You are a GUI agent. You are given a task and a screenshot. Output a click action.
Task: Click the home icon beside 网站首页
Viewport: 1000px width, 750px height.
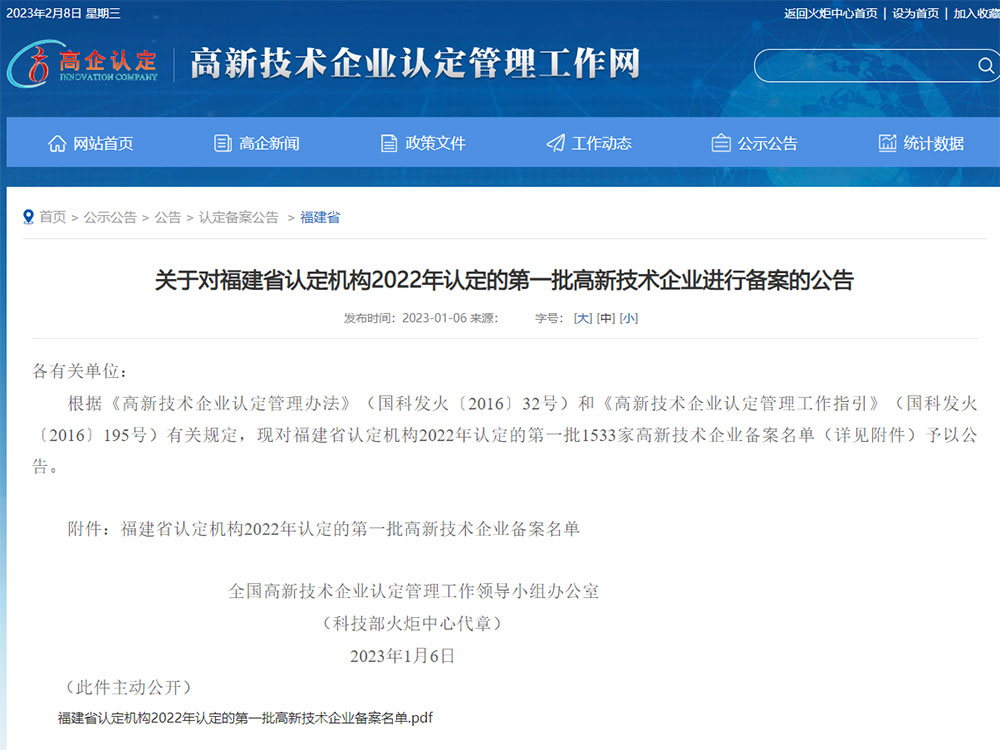(x=57, y=143)
